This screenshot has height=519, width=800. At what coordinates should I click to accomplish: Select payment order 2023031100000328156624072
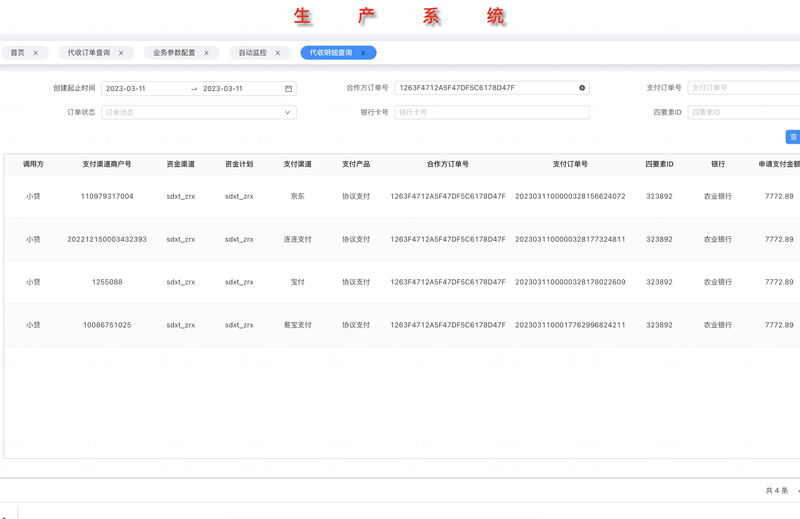[570, 196]
